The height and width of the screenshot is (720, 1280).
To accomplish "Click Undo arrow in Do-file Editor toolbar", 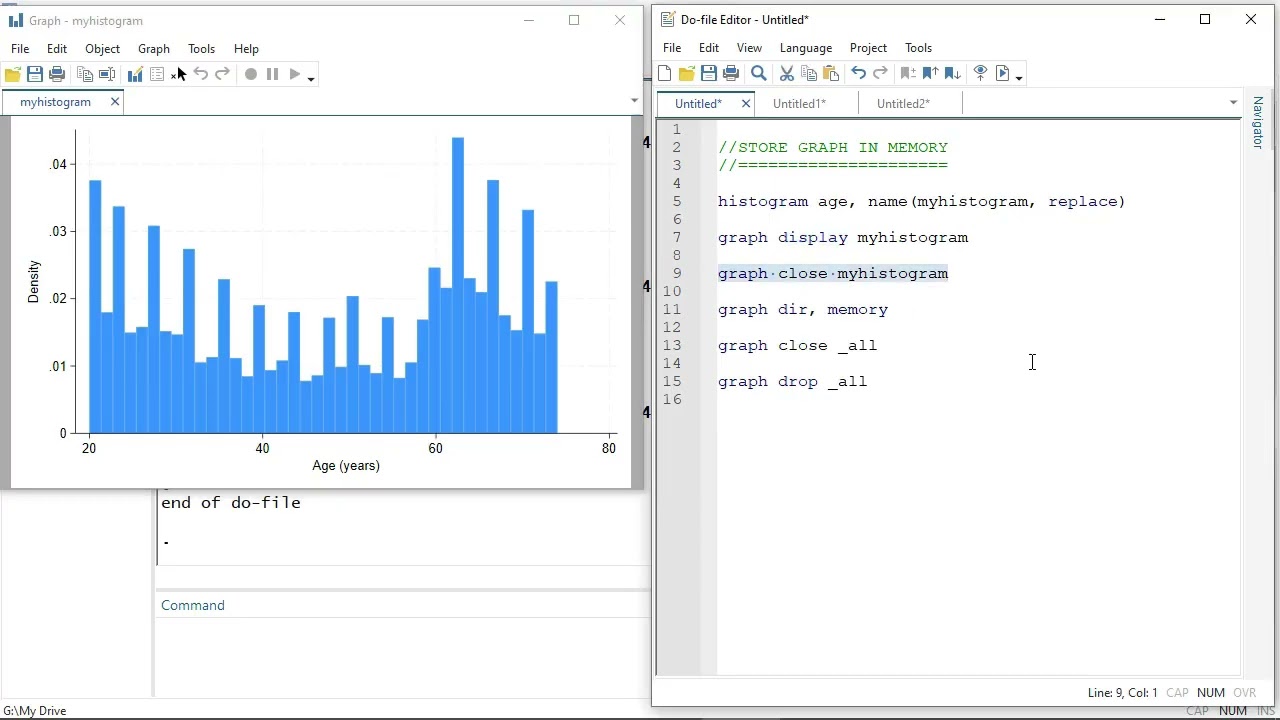I will click(858, 73).
